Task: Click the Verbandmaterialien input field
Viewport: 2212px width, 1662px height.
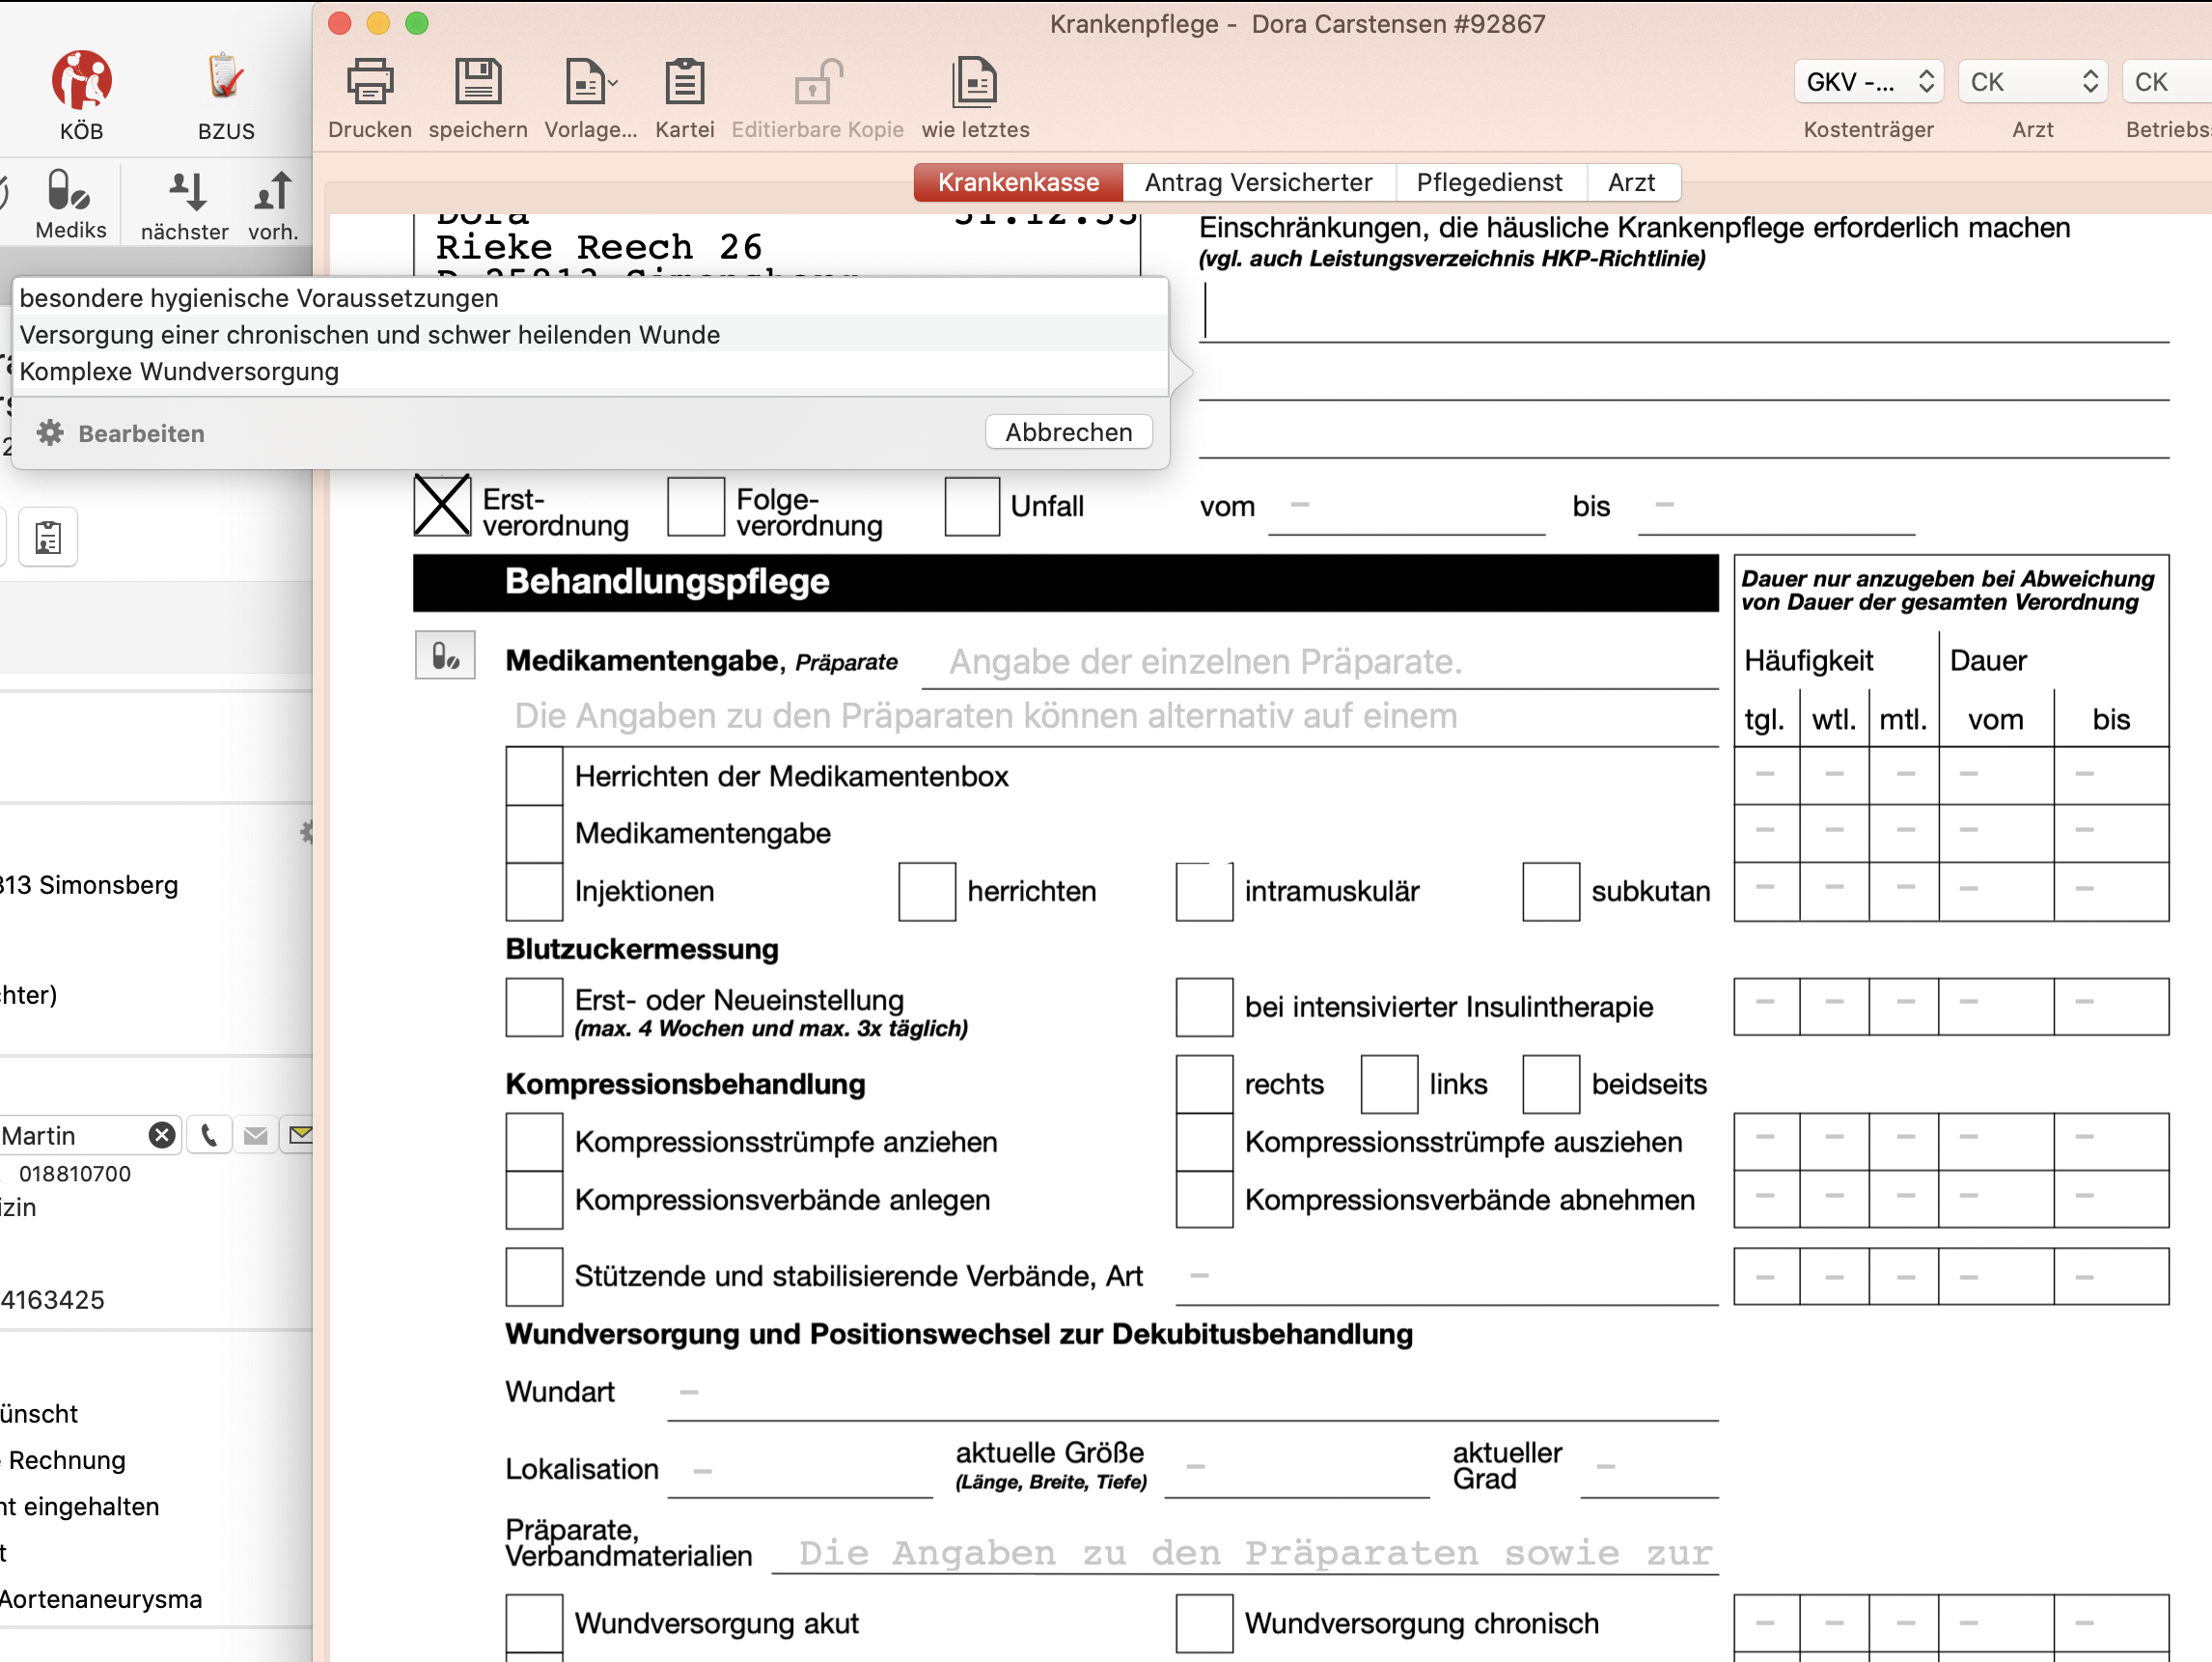Action: [x=1245, y=1552]
